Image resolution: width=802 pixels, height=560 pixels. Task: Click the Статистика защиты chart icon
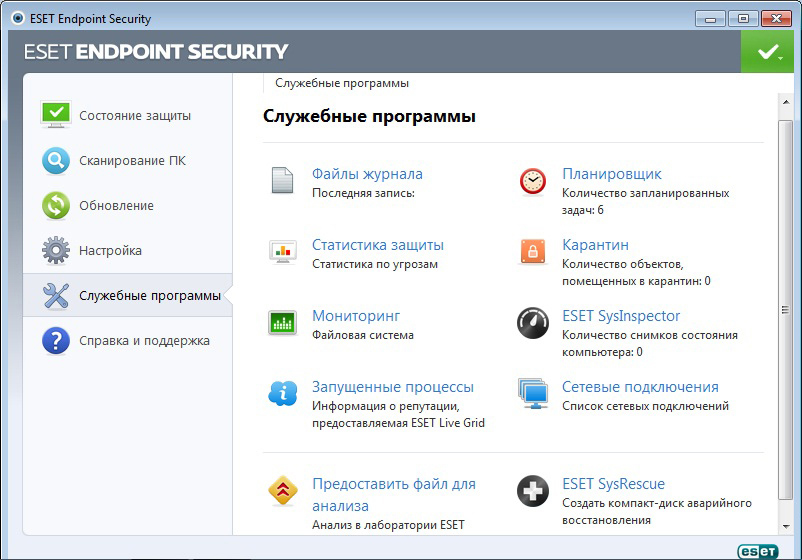(x=282, y=251)
